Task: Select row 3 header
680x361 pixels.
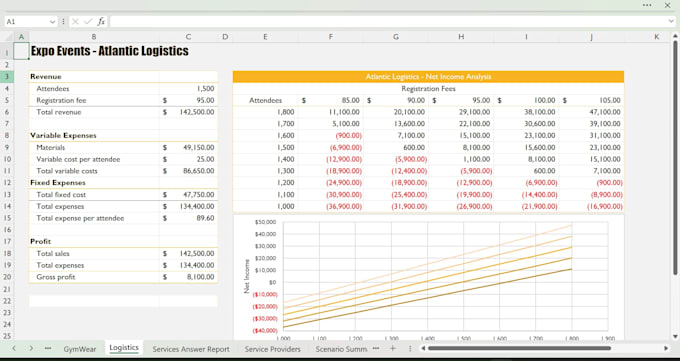Action: click(7, 76)
